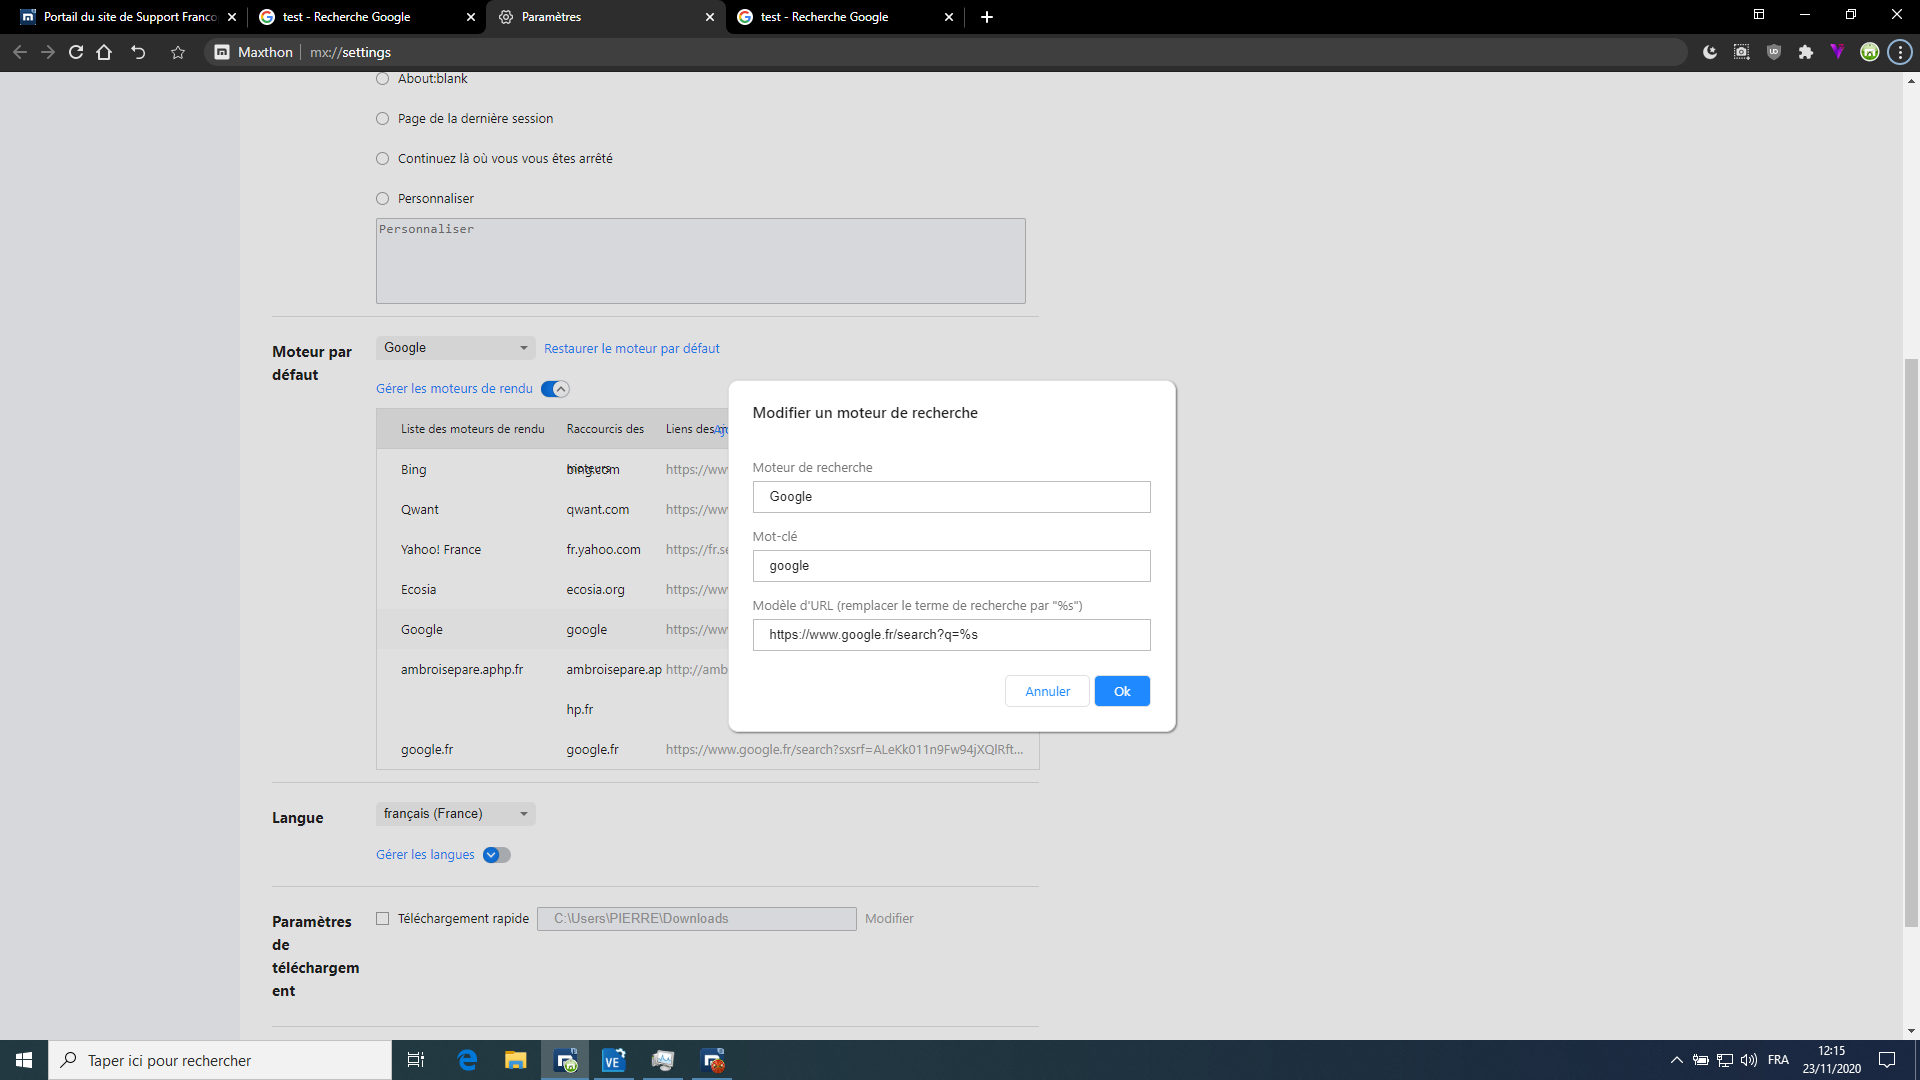
Task: Close the Portail du site de Support tab
Action: click(232, 17)
